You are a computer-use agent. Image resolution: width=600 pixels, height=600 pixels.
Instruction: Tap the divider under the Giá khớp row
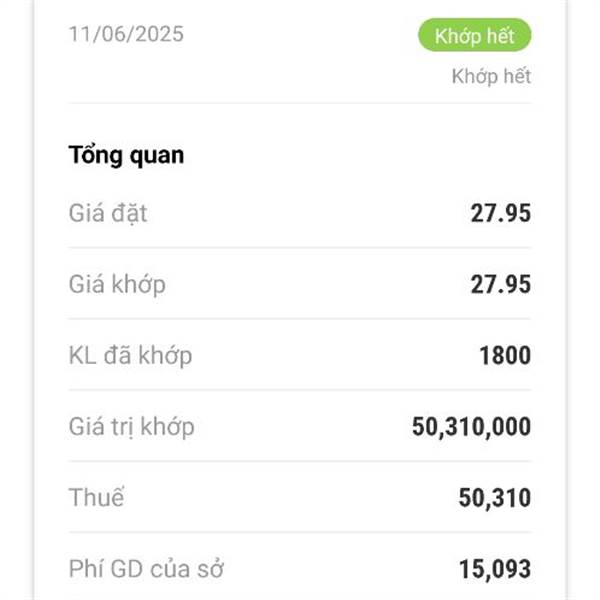coord(300,319)
